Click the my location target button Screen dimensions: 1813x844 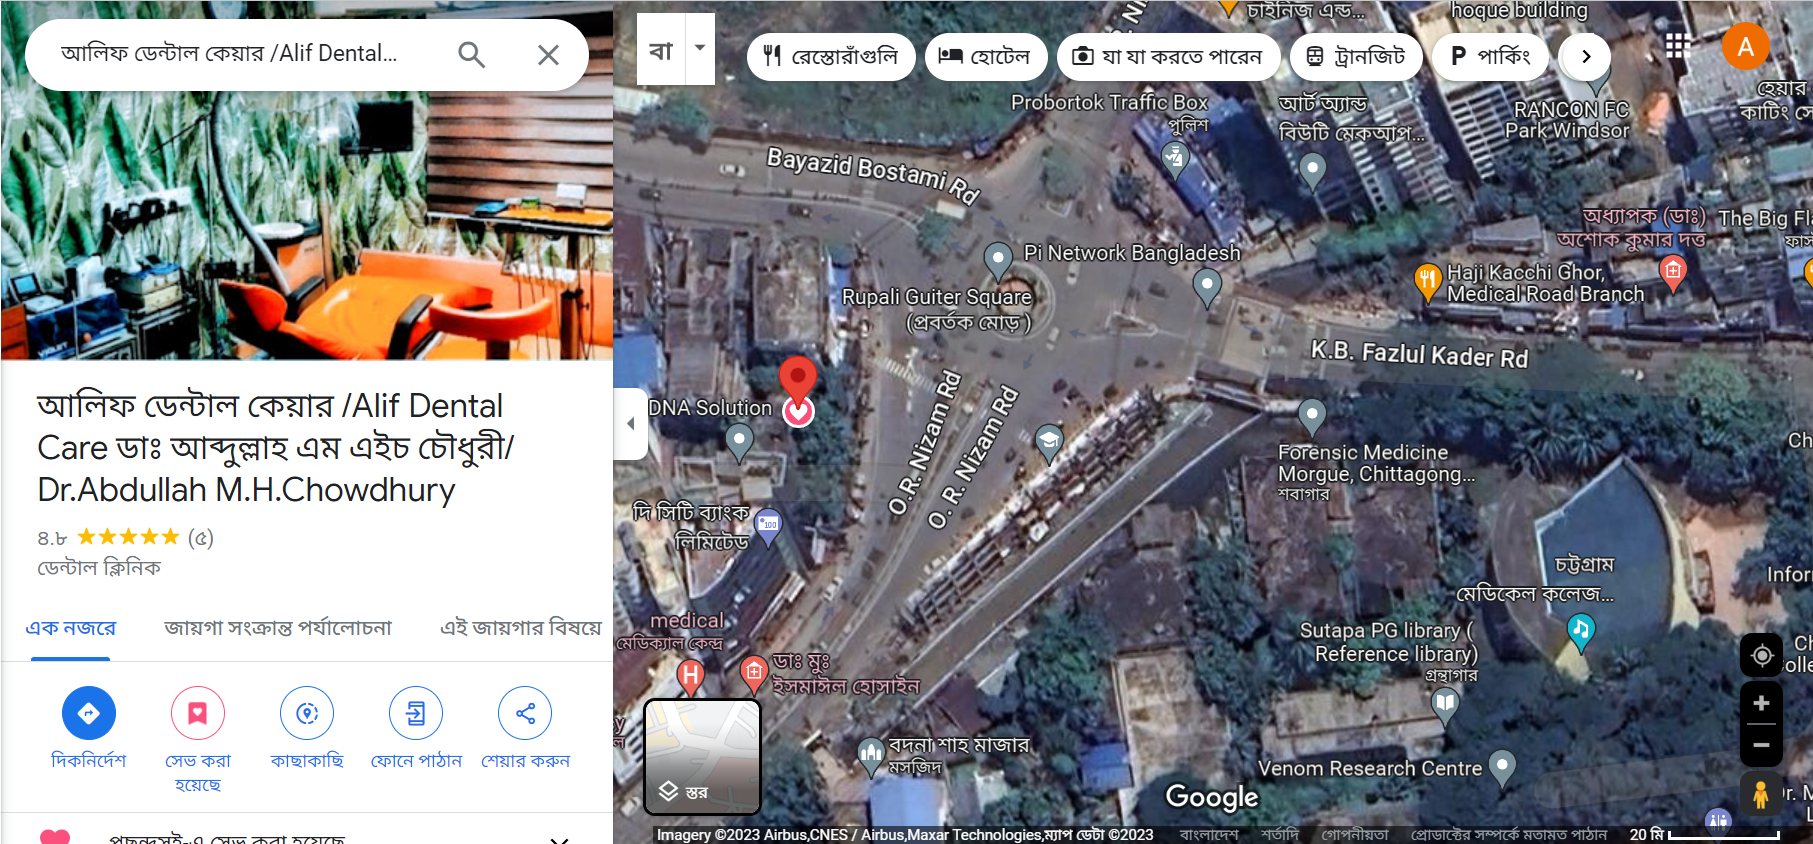coord(1761,655)
